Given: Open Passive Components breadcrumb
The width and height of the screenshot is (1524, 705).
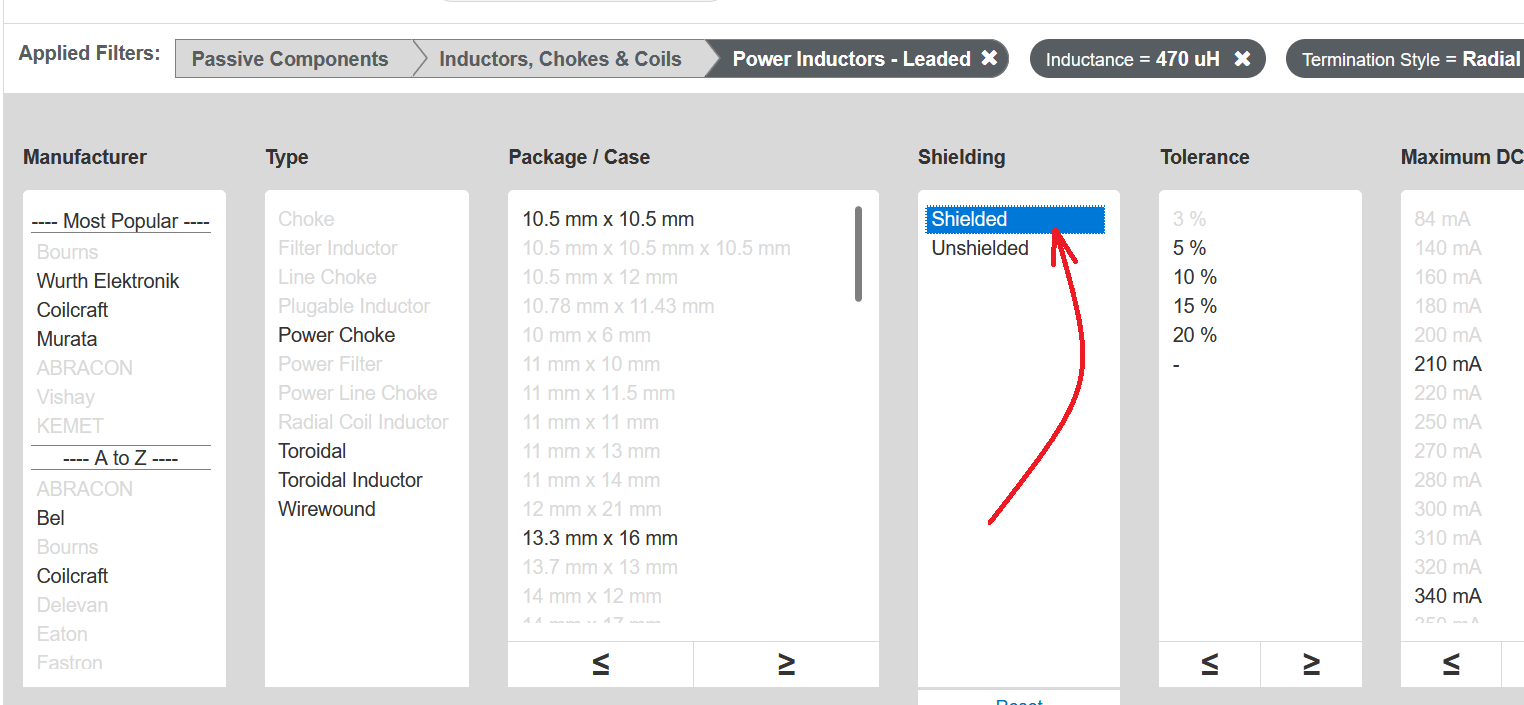Looking at the screenshot, I should point(290,59).
